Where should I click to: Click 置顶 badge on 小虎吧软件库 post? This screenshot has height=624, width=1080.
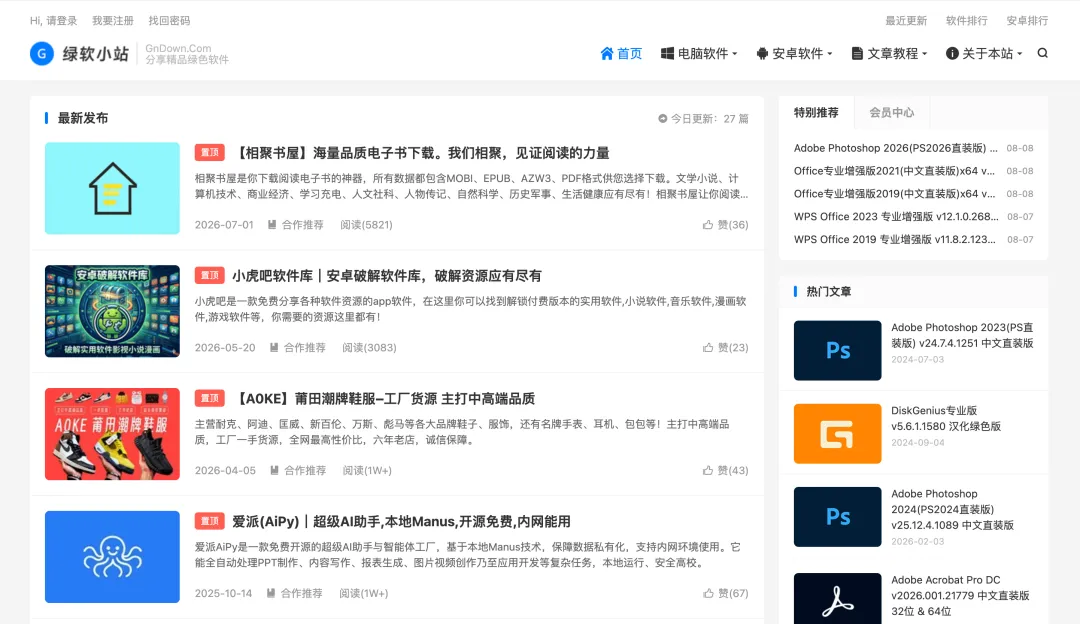209,275
